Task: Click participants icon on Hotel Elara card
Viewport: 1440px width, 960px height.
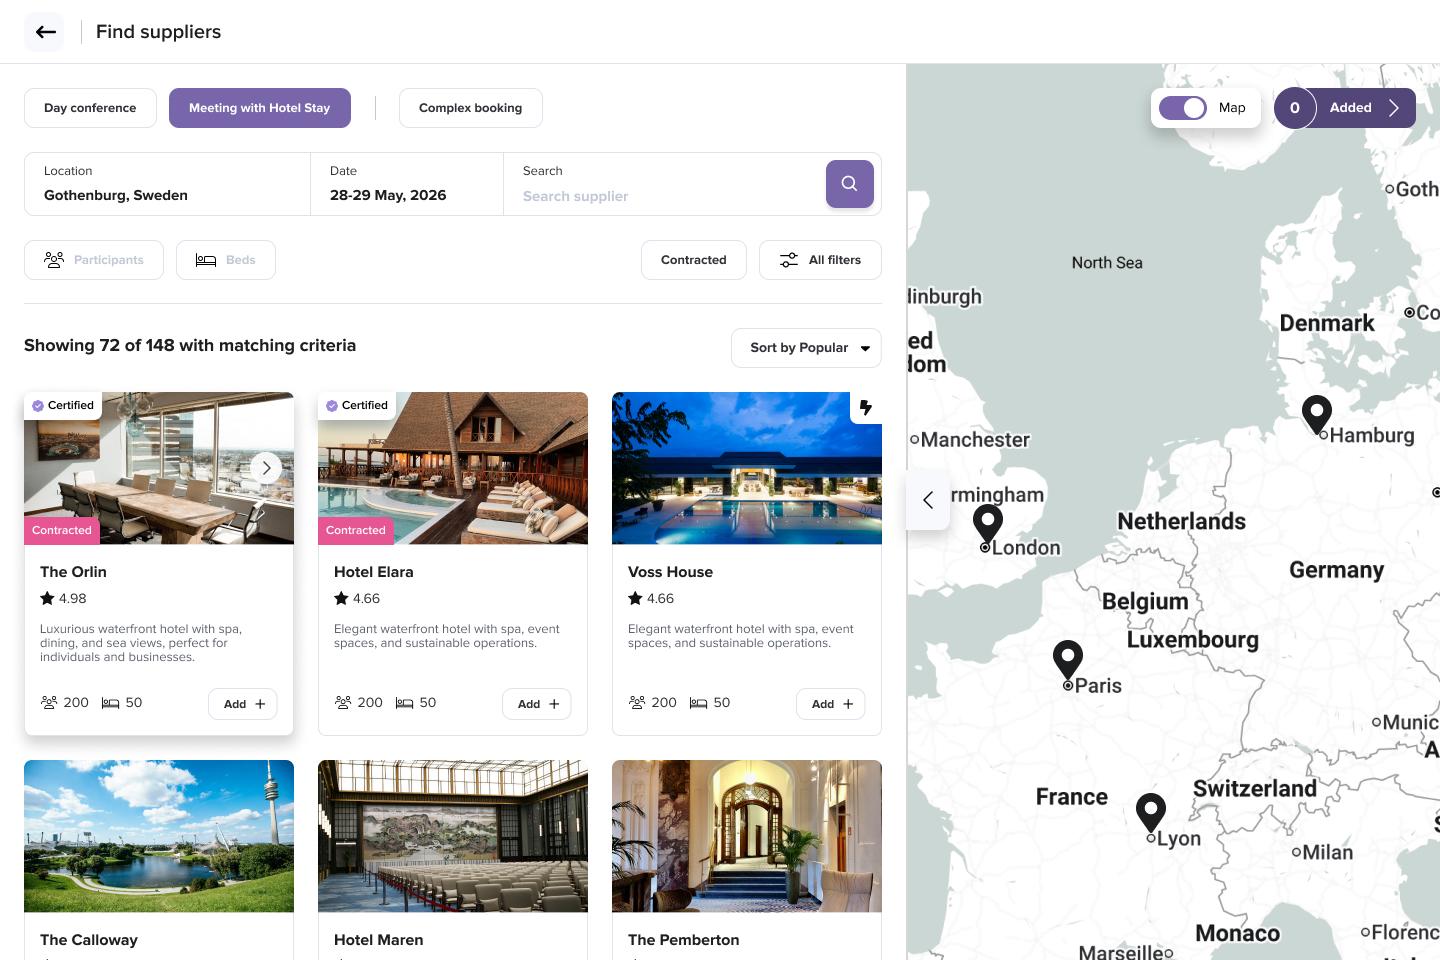Action: (343, 703)
